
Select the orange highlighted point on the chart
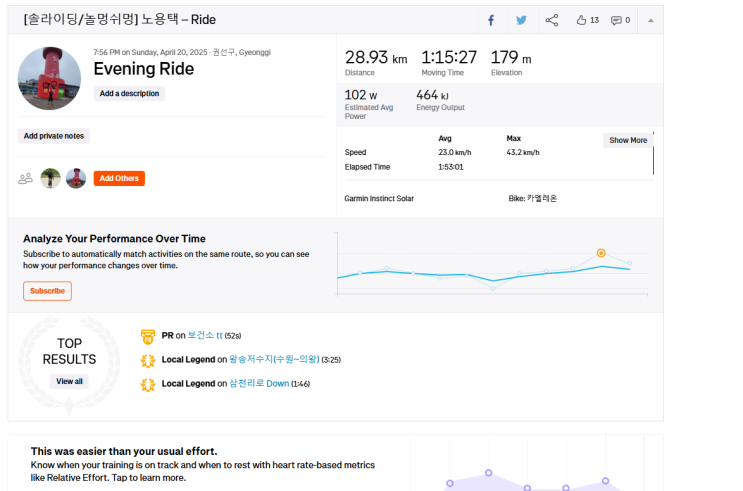pos(601,253)
